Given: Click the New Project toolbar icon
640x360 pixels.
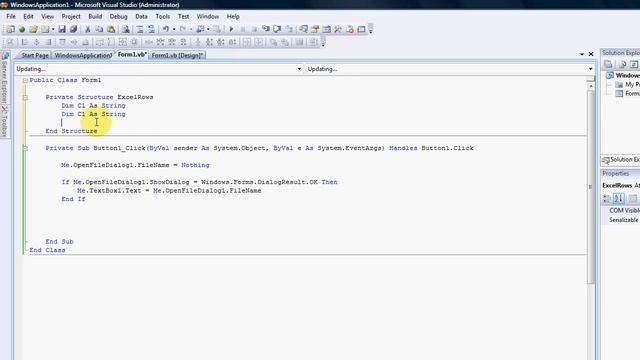Looking at the screenshot, I should coord(10,29).
